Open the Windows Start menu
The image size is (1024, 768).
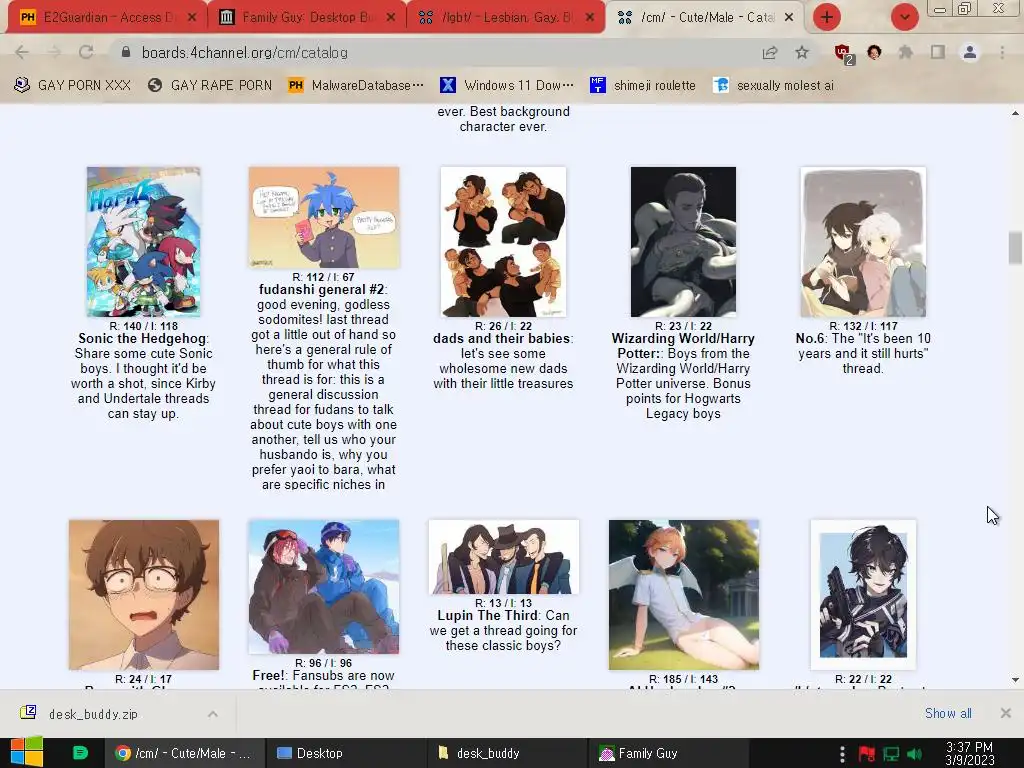click(27, 753)
